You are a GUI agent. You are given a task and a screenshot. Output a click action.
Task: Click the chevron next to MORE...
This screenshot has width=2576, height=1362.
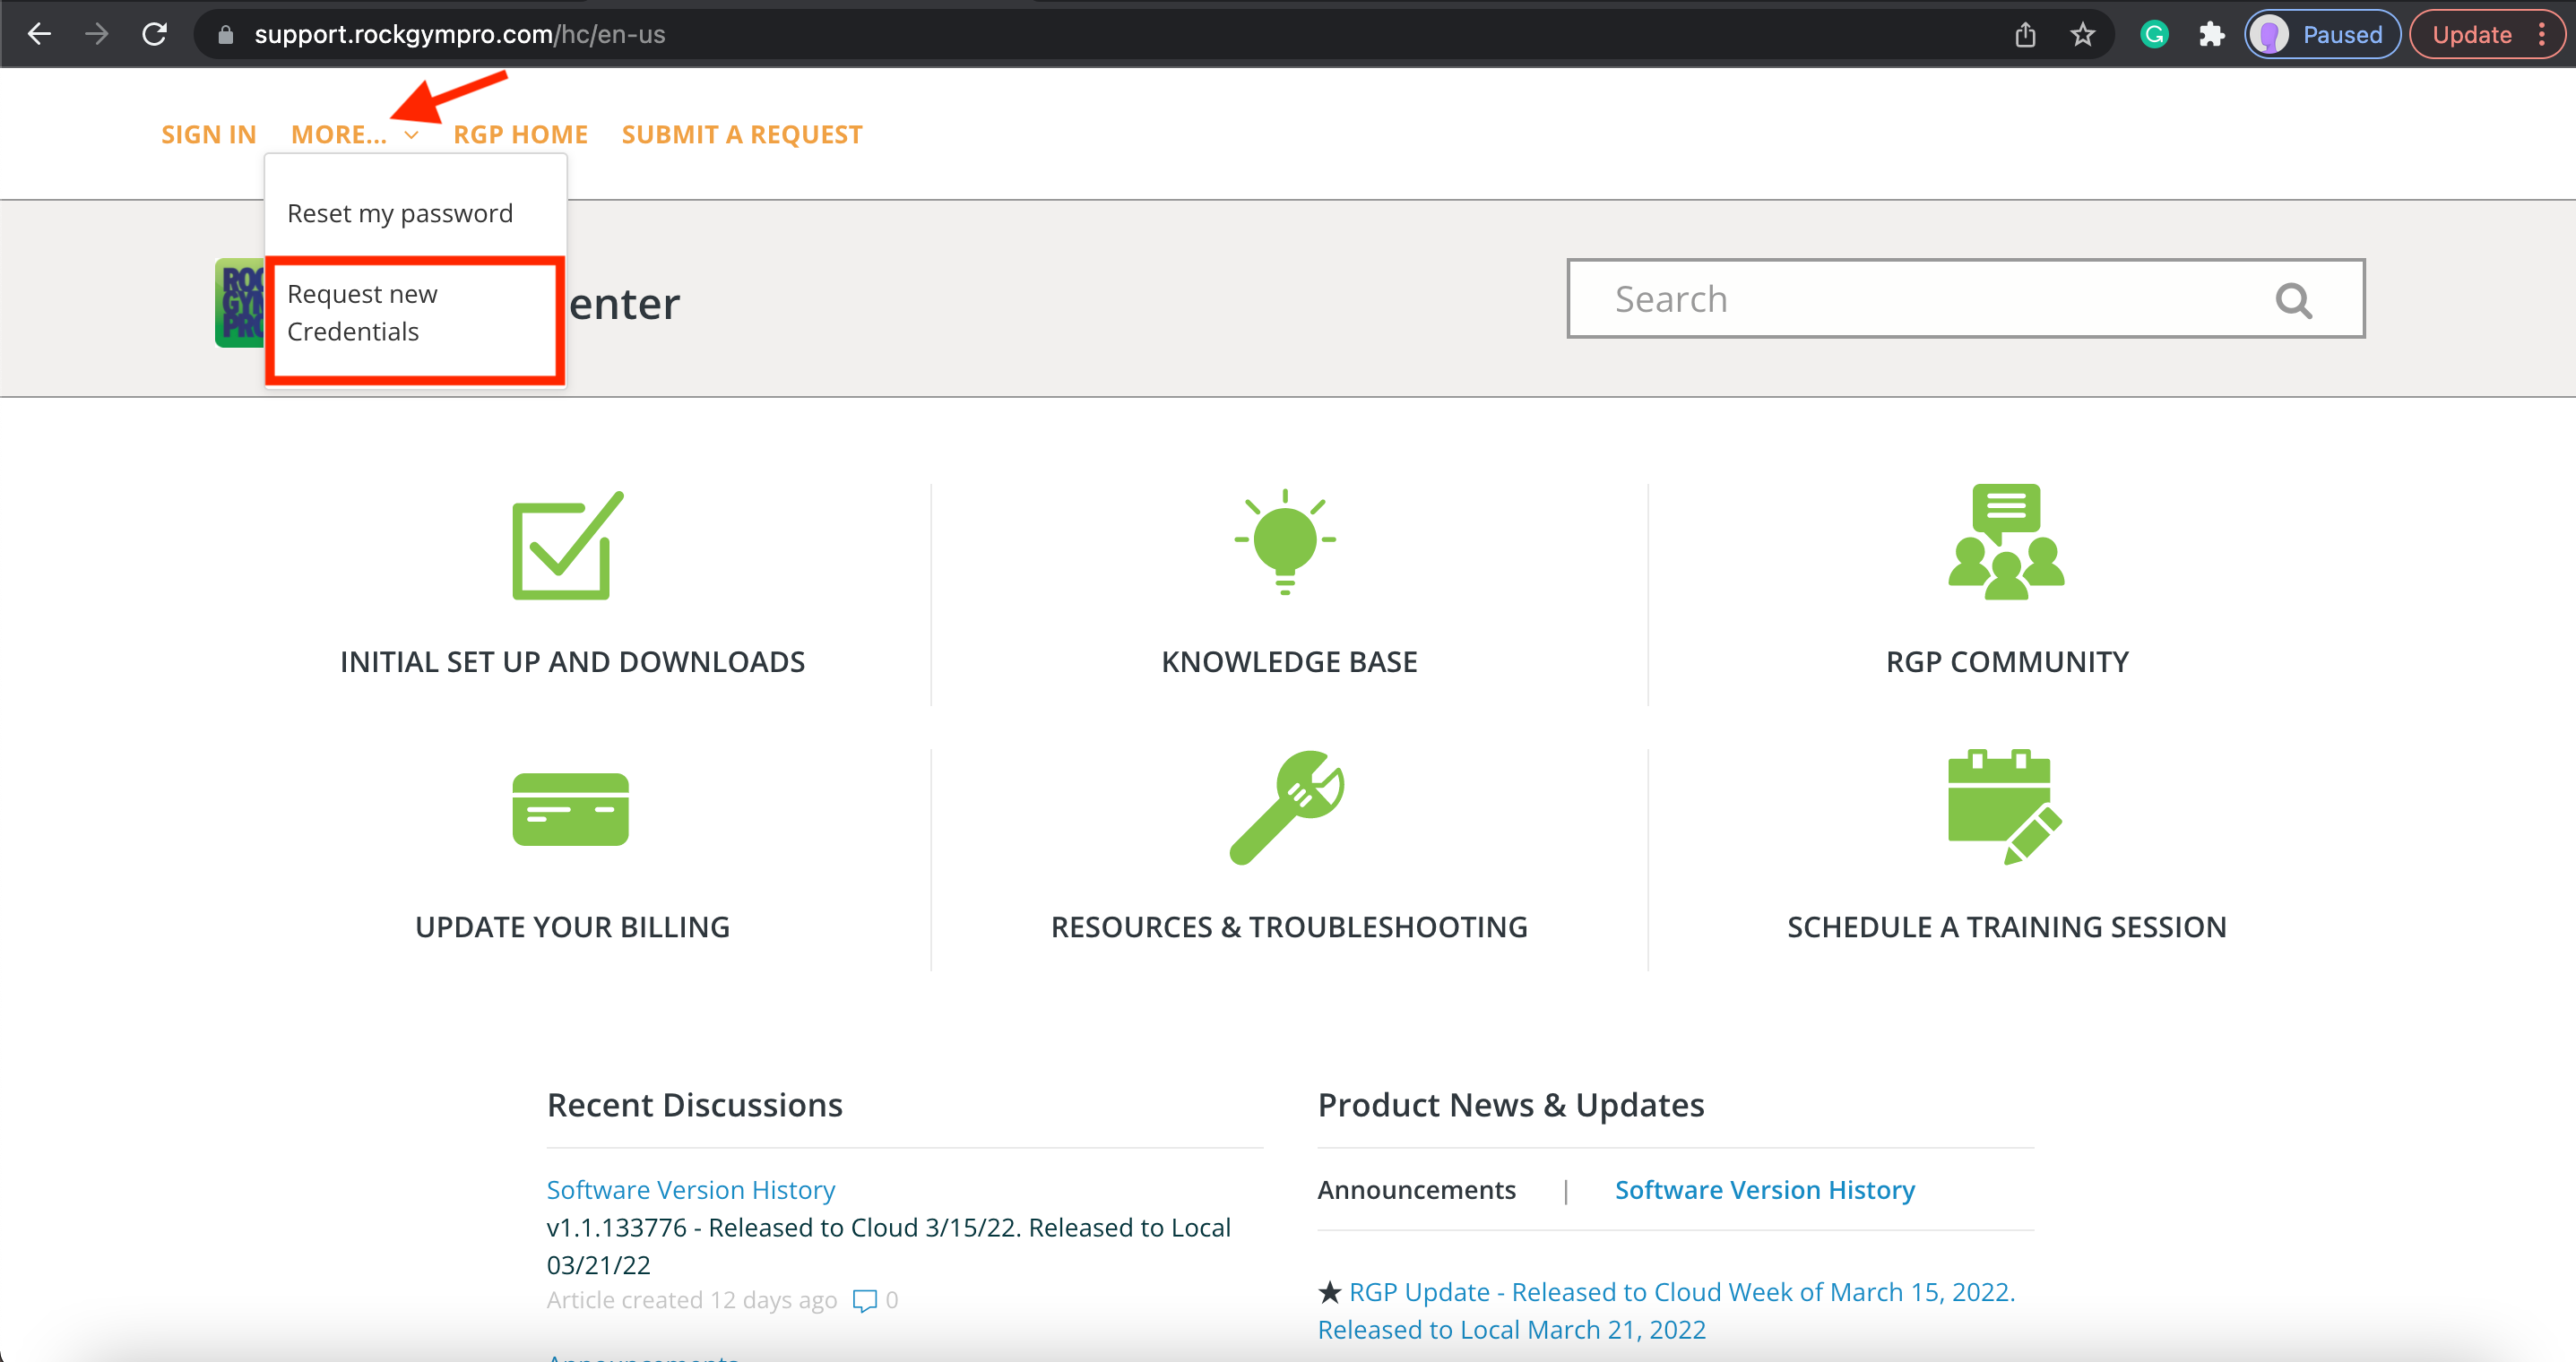411,135
